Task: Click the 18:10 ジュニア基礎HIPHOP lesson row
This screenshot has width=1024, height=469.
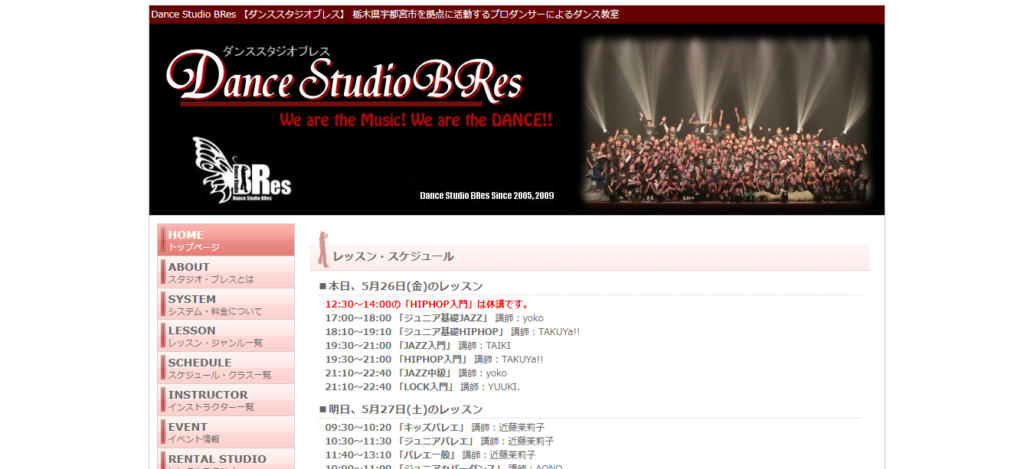Action: 453,332
